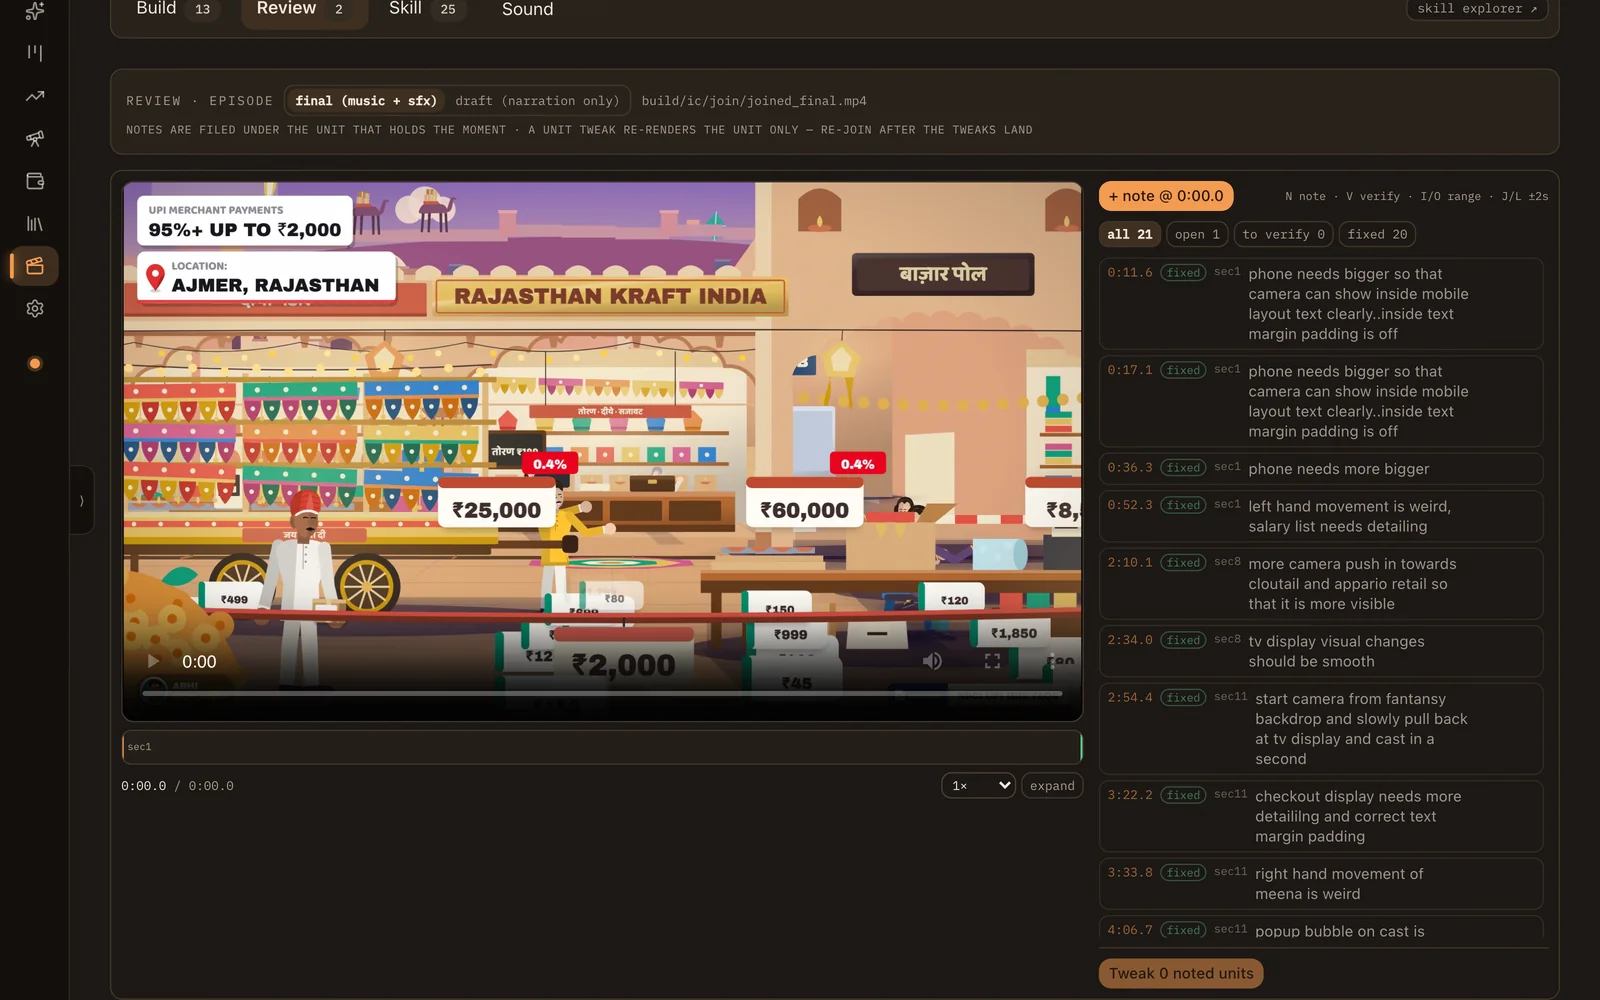
Task: Open the 0:36.3 phone needs more bigger note
Action: [1321, 469]
